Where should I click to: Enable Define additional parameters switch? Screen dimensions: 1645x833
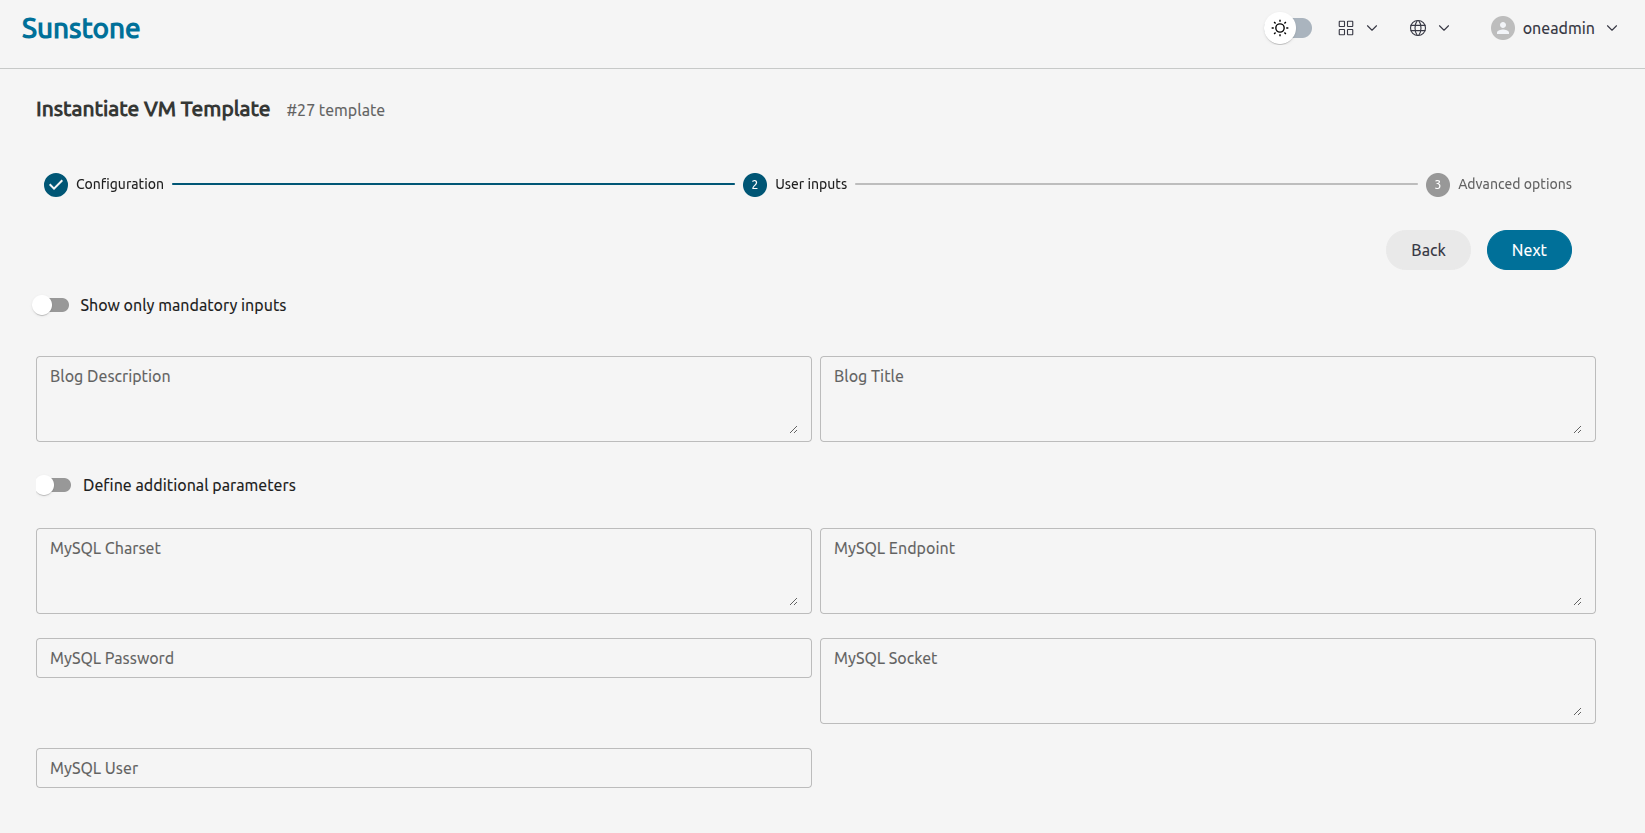(x=53, y=485)
